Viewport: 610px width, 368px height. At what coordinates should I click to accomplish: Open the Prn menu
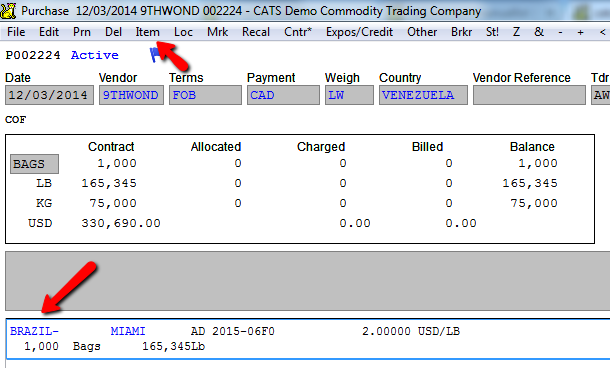(82, 32)
